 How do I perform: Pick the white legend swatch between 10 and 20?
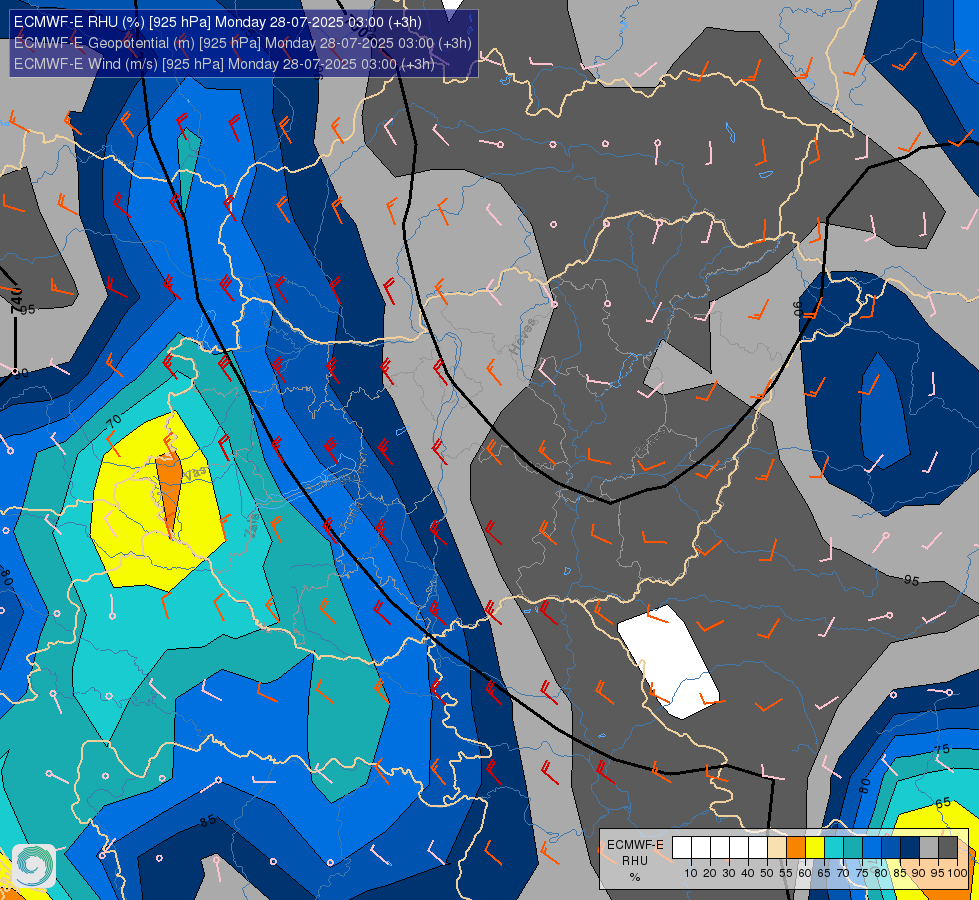coord(701,848)
